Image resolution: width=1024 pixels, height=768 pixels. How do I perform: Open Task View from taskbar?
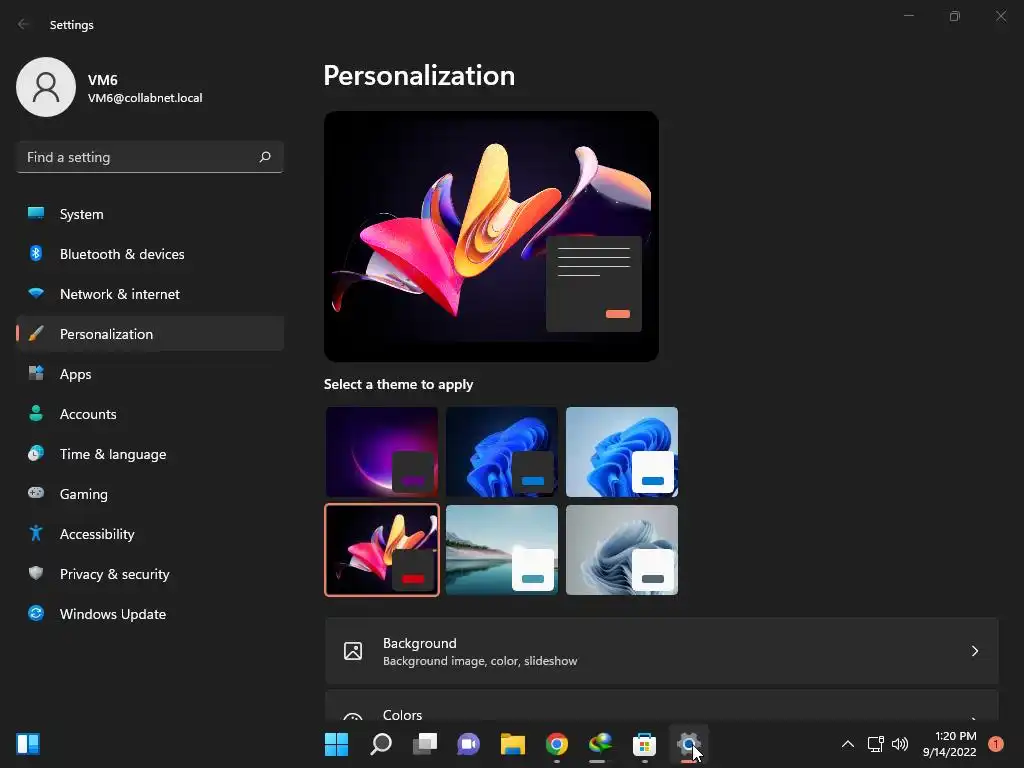point(424,744)
